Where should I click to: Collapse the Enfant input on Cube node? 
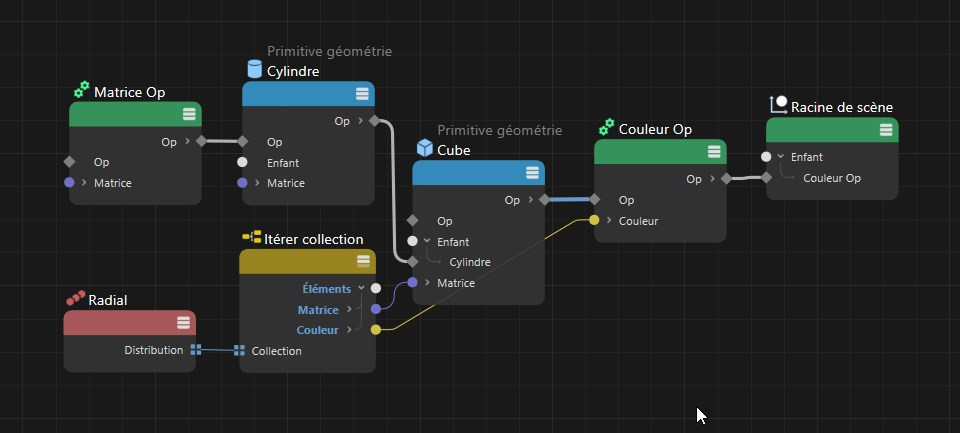point(427,241)
